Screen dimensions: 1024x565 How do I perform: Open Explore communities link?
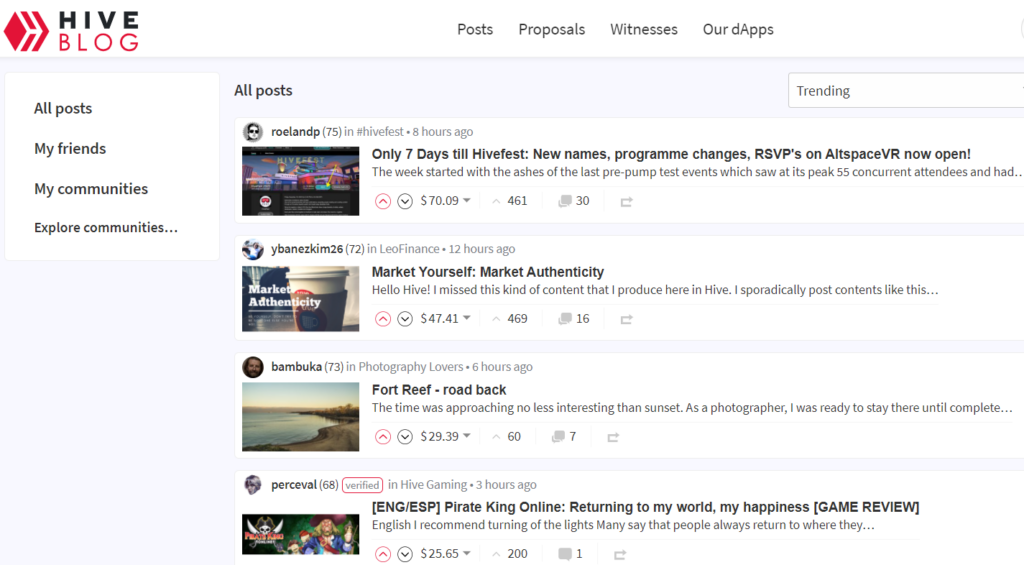tap(106, 227)
